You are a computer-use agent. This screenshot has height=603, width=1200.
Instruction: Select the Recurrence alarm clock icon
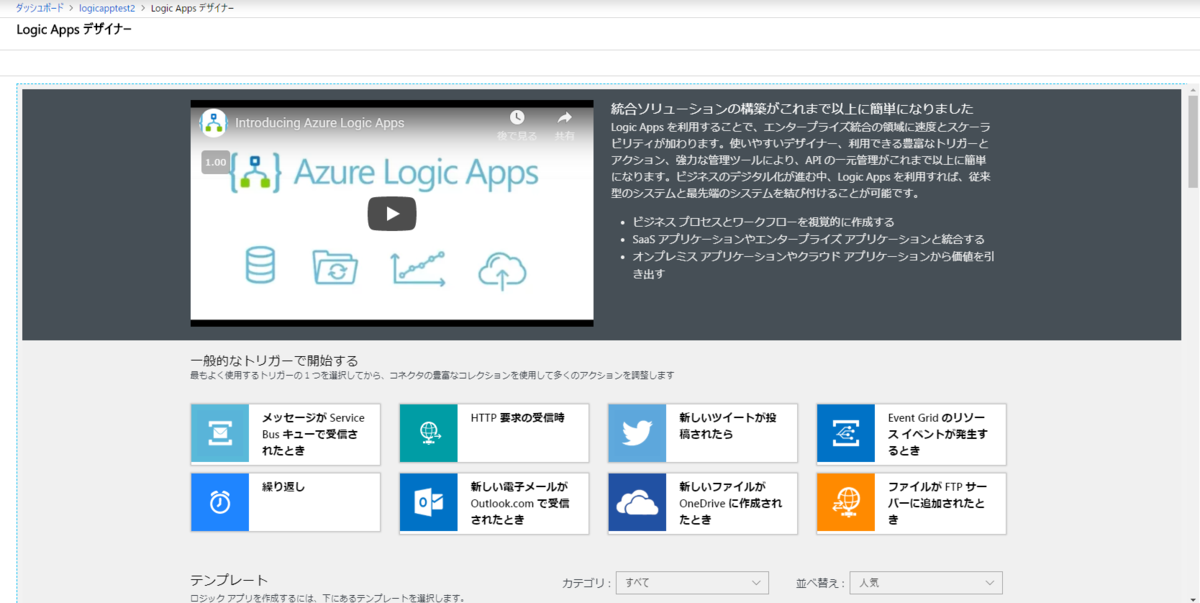click(220, 503)
